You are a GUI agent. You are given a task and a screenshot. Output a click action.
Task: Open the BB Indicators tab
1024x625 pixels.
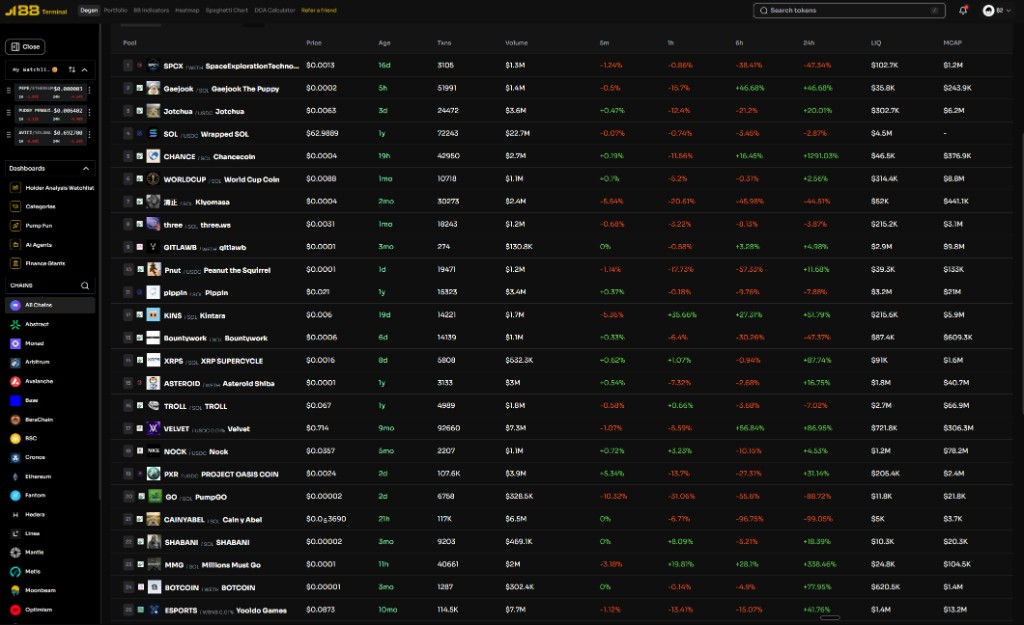tap(151, 10)
